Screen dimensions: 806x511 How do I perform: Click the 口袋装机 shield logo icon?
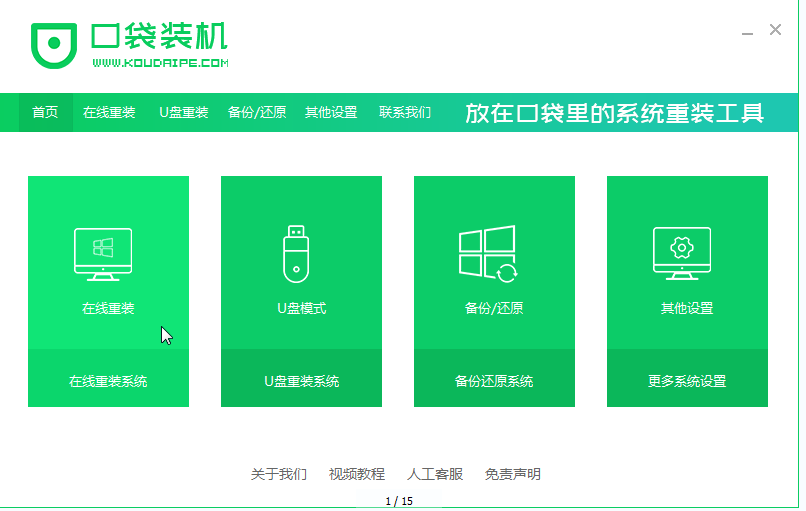54,45
